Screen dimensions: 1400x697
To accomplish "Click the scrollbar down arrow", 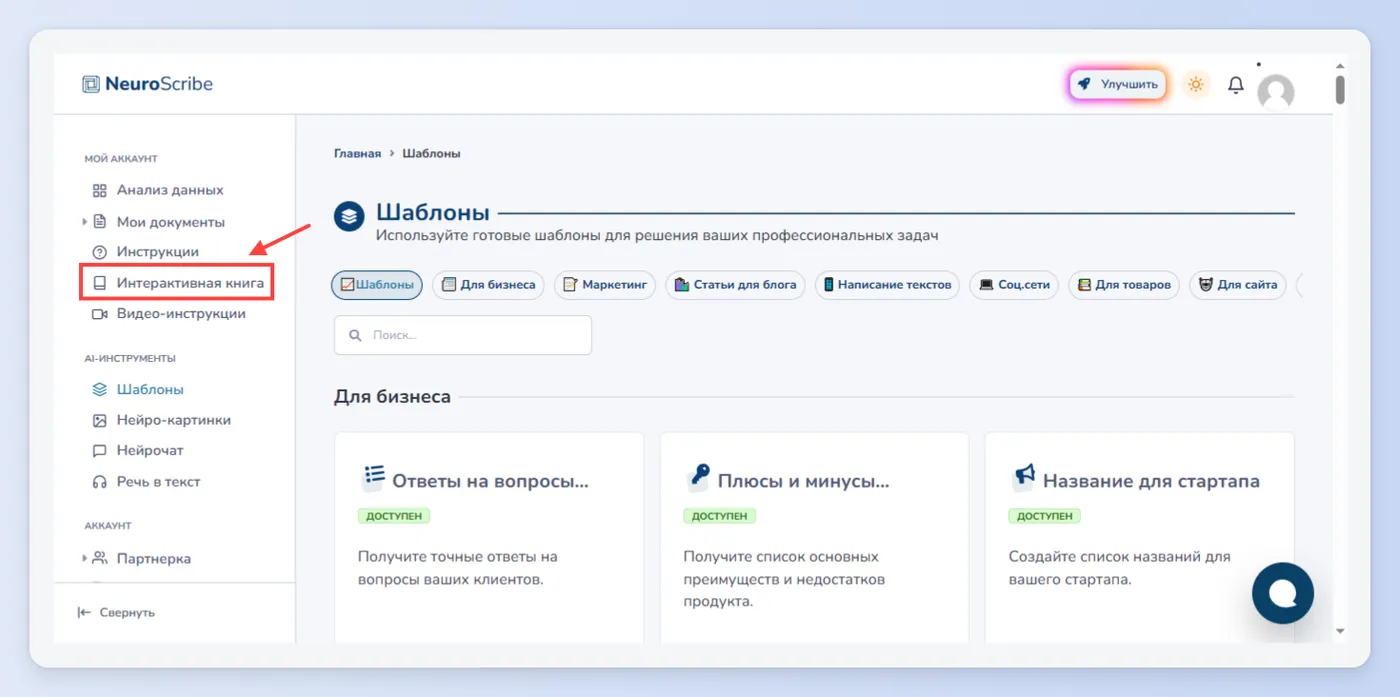I will [1340, 631].
